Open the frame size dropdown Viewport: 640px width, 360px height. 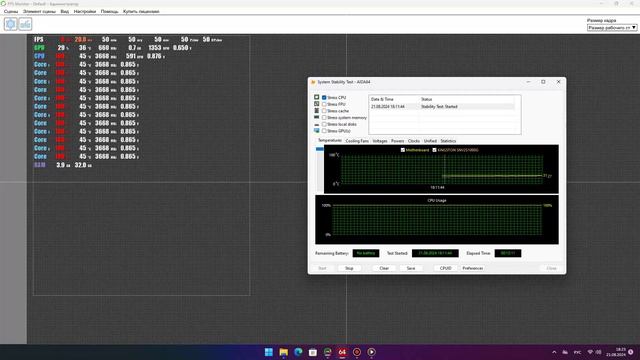tap(612, 27)
